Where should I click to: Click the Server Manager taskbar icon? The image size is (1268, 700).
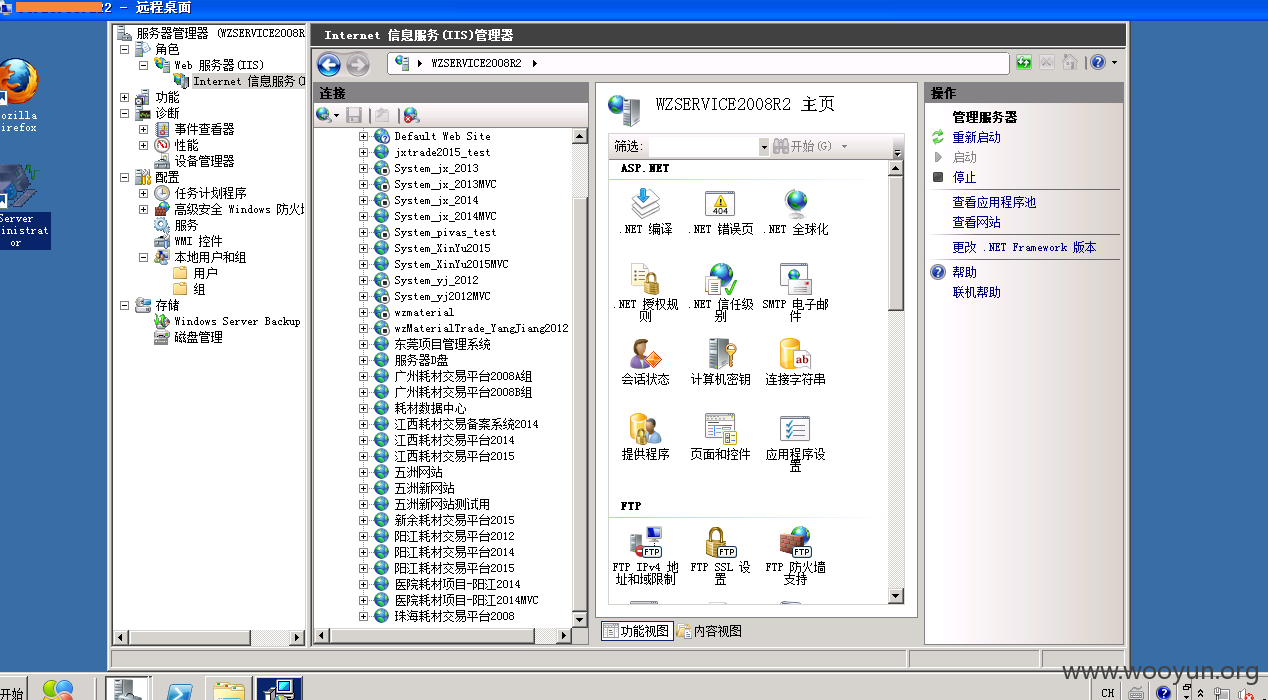[x=129, y=690]
